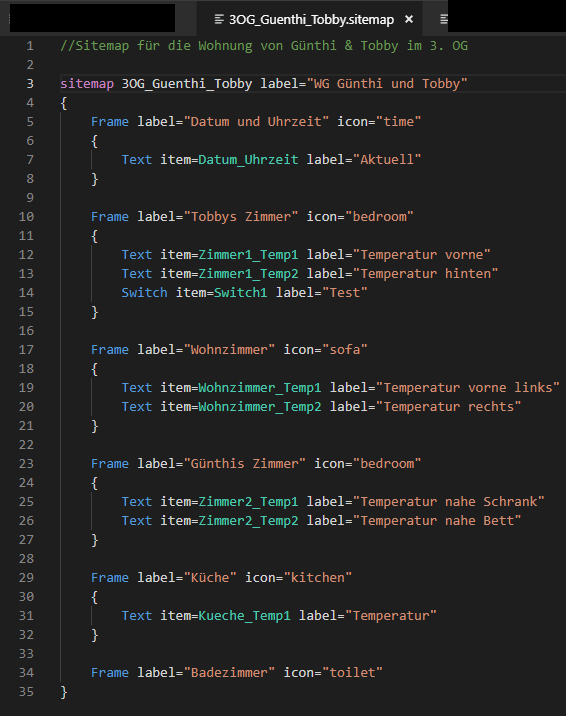Click the 'Switch' keyword on line 14
566x716 pixels.
[144, 293]
